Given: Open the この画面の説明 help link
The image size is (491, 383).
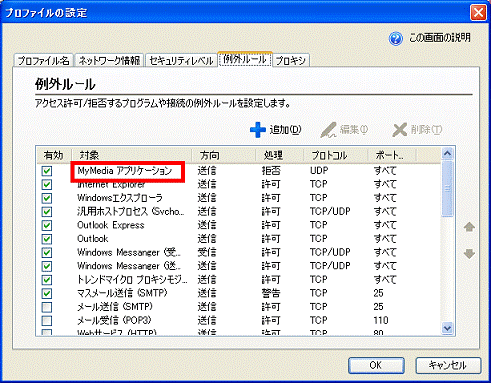Looking at the screenshot, I should (439, 38).
